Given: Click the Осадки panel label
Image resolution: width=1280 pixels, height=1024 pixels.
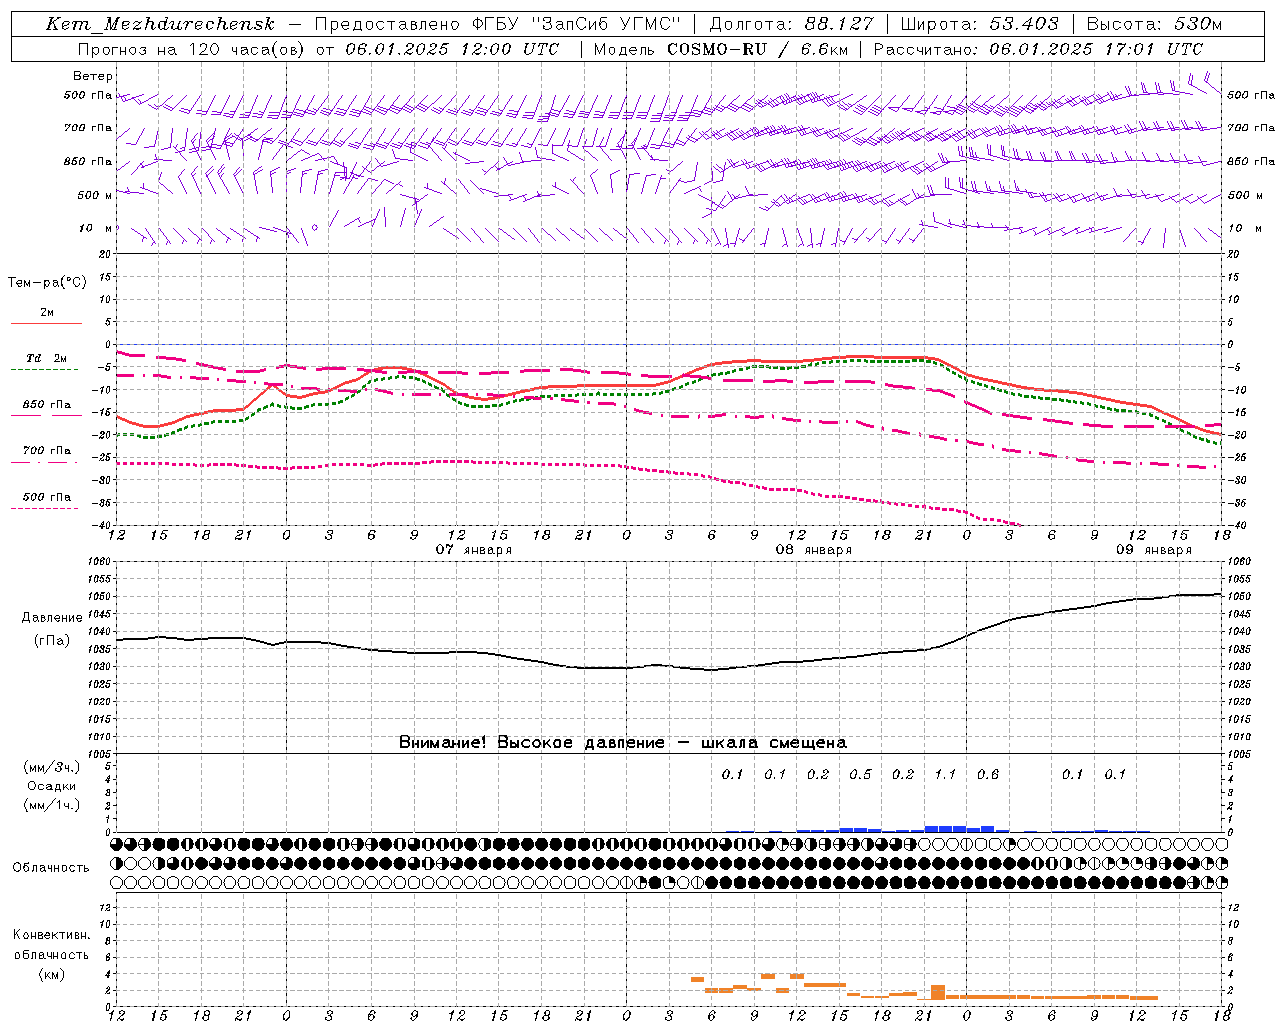Looking at the screenshot, I should click(52, 786).
